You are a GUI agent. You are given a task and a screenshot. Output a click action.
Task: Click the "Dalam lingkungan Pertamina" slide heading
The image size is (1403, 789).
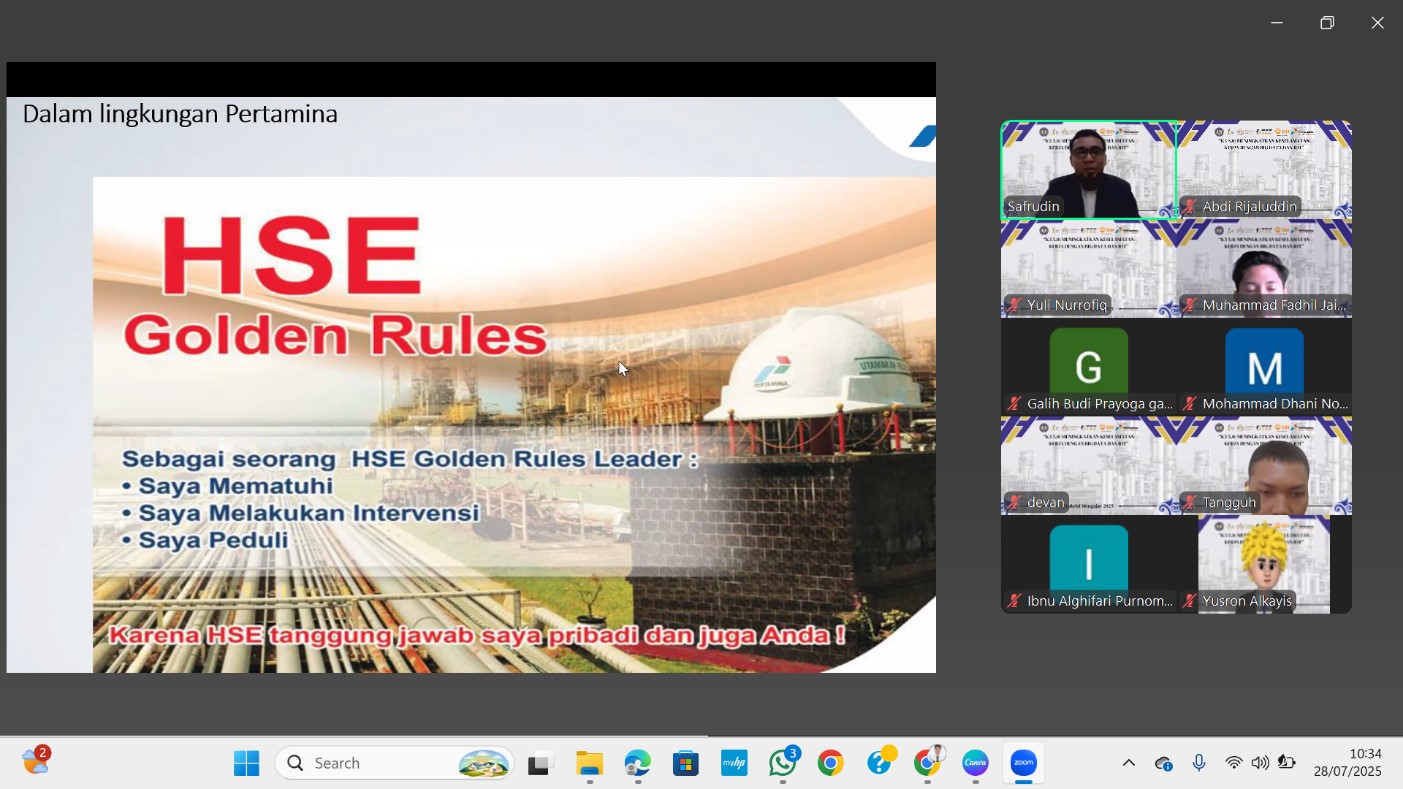180,114
